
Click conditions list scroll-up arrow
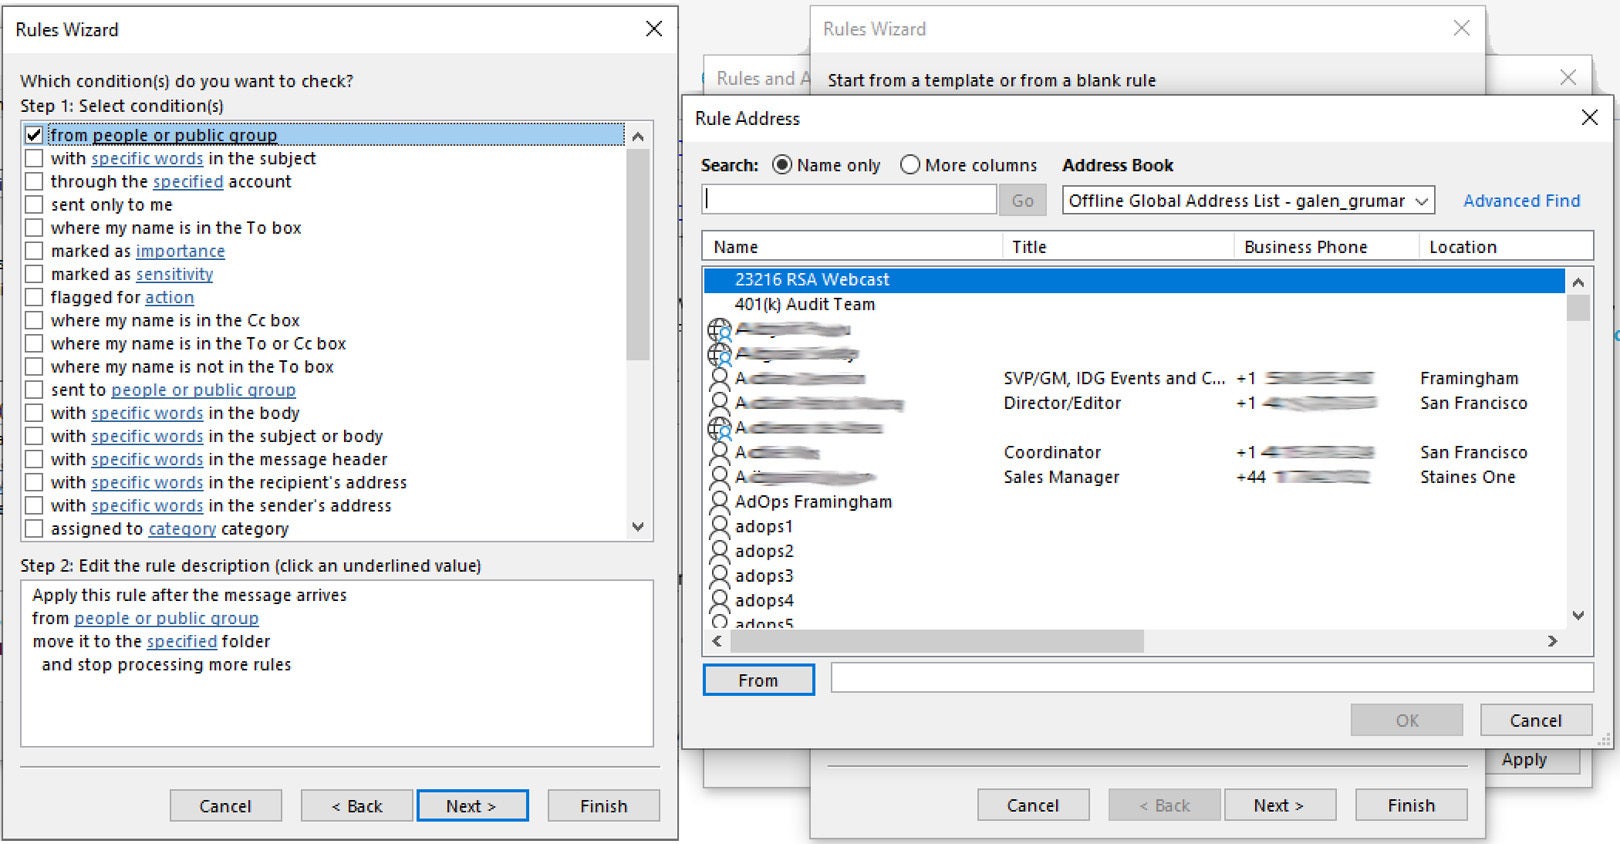pos(638,136)
